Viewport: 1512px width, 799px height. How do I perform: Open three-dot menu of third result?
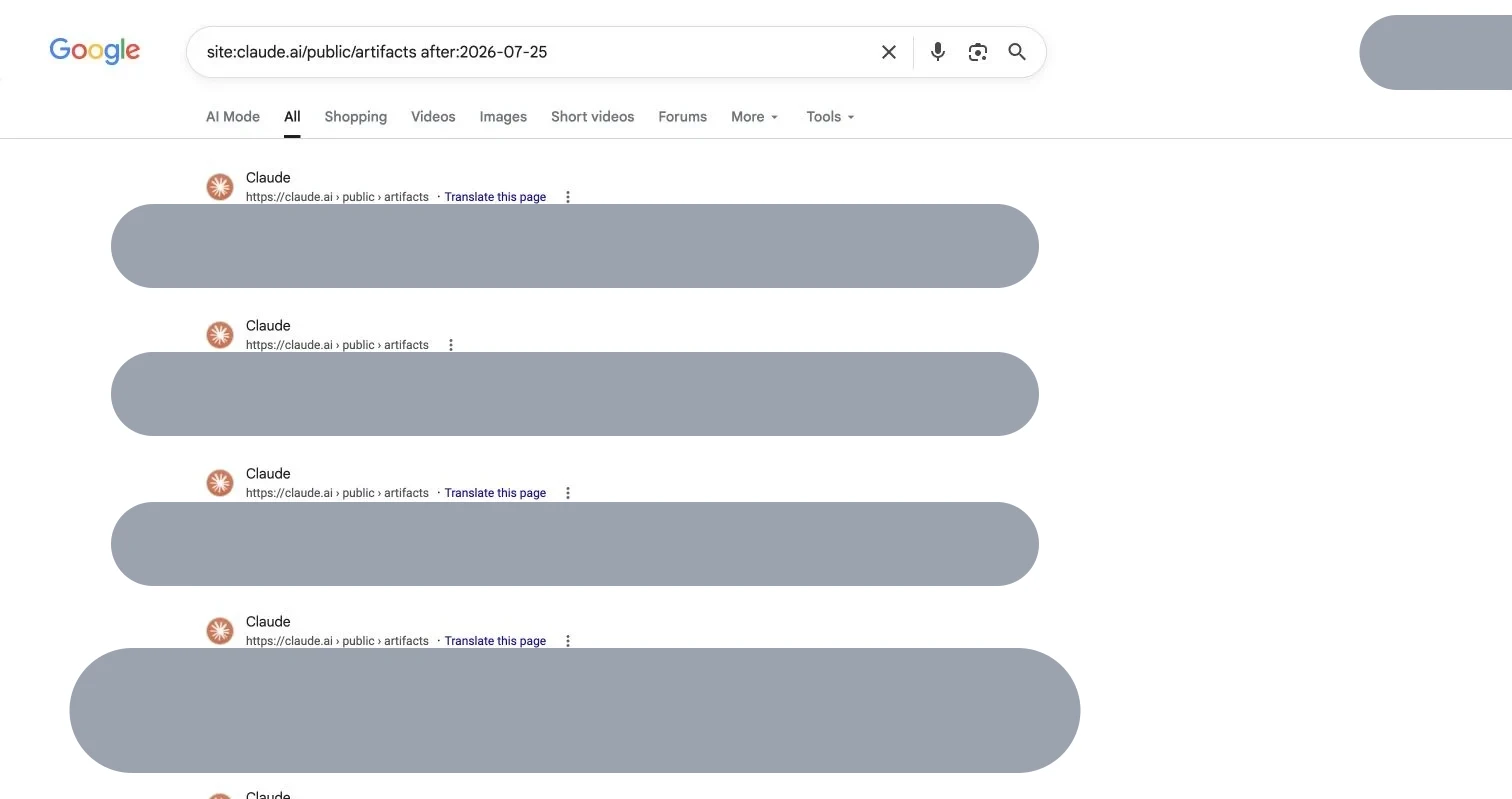[x=568, y=493]
